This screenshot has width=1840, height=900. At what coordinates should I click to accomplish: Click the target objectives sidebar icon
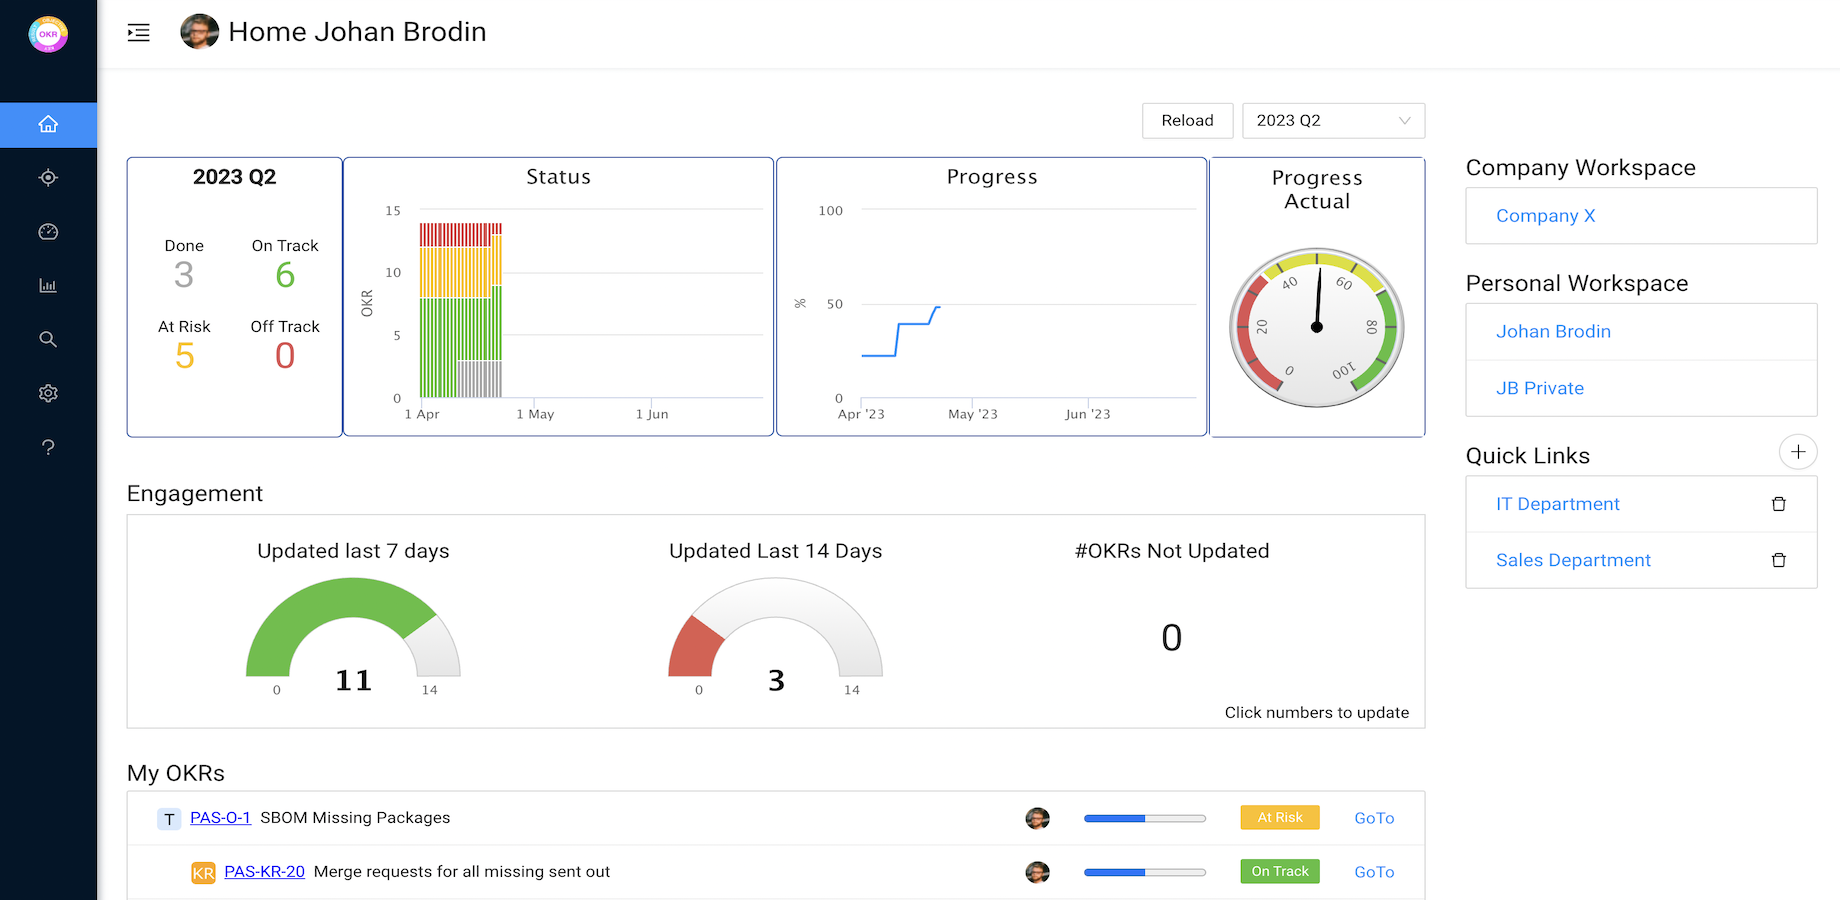[48, 178]
